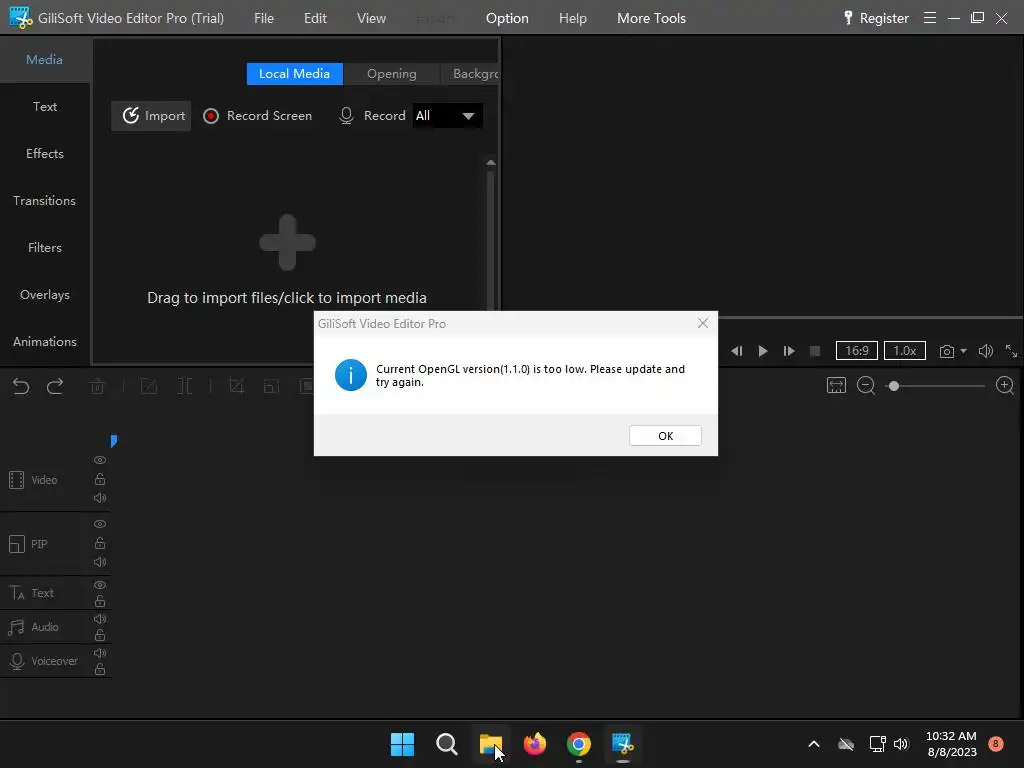Viewport: 1024px width, 768px height.
Task: Open the Option menu
Action: 507,18
